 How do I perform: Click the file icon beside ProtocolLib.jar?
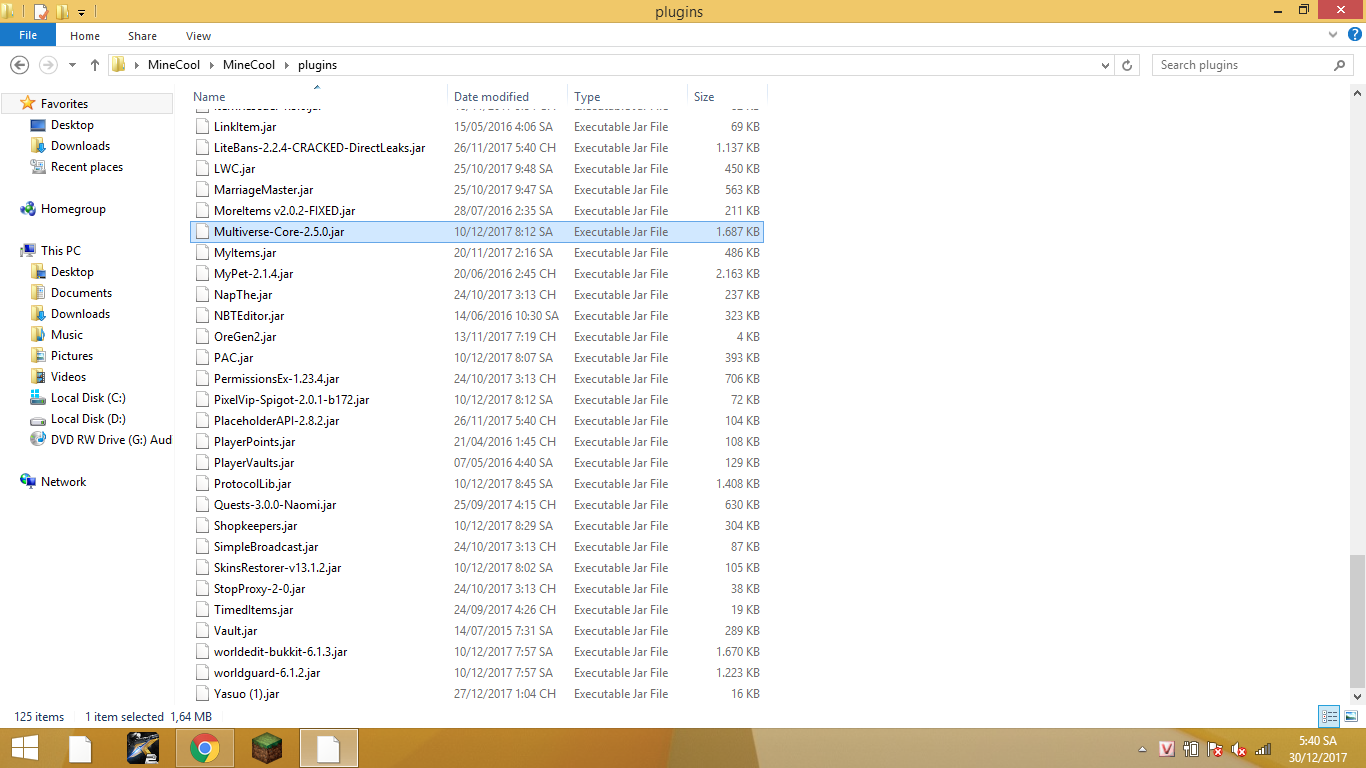202,484
